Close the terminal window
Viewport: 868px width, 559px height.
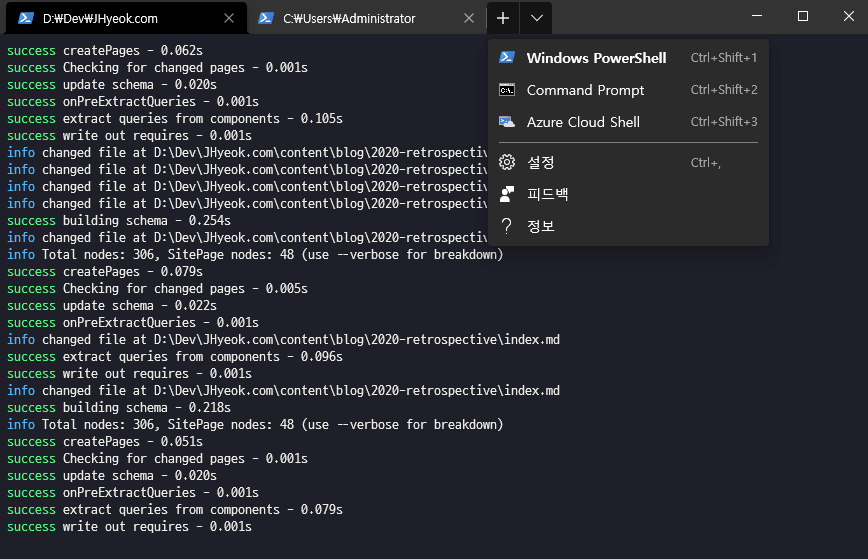[849, 16]
